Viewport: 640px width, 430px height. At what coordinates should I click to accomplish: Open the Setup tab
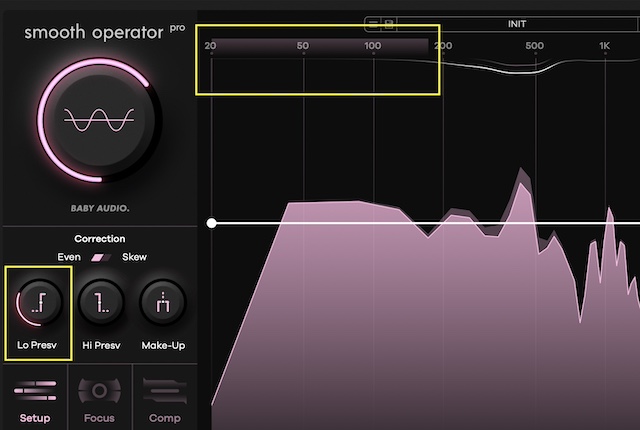(35, 400)
